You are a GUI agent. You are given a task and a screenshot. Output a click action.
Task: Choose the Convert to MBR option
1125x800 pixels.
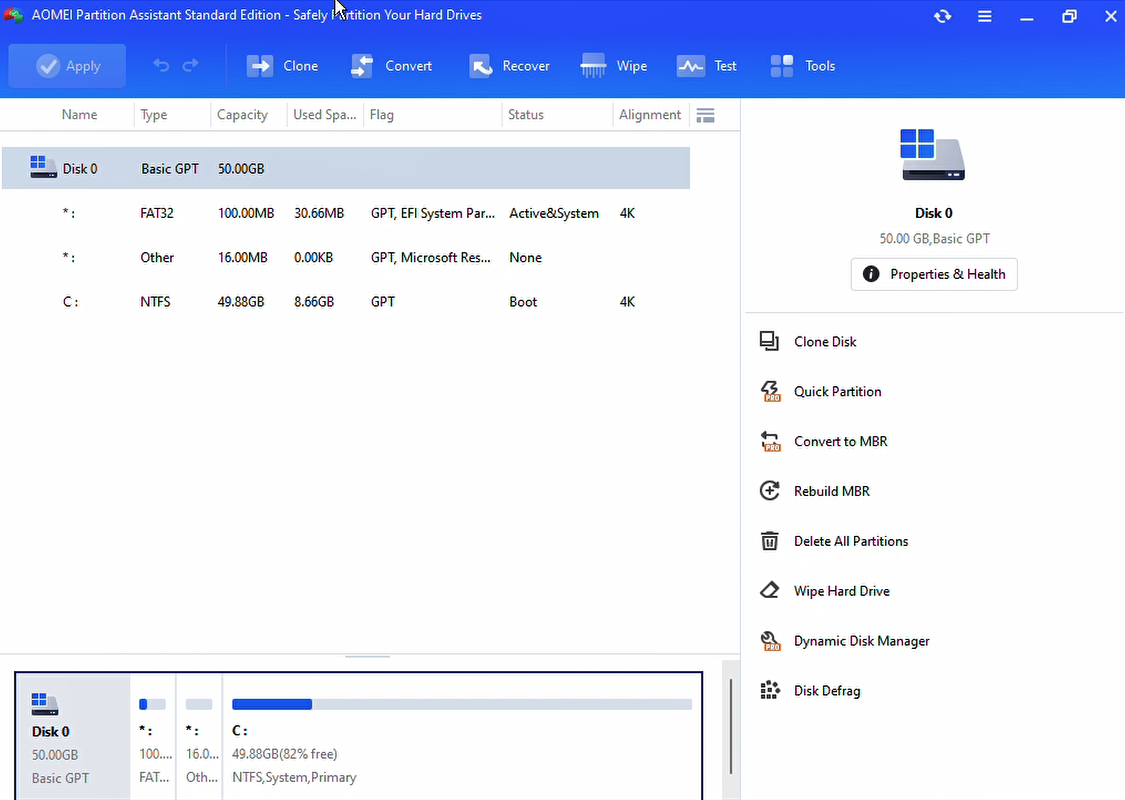point(840,441)
